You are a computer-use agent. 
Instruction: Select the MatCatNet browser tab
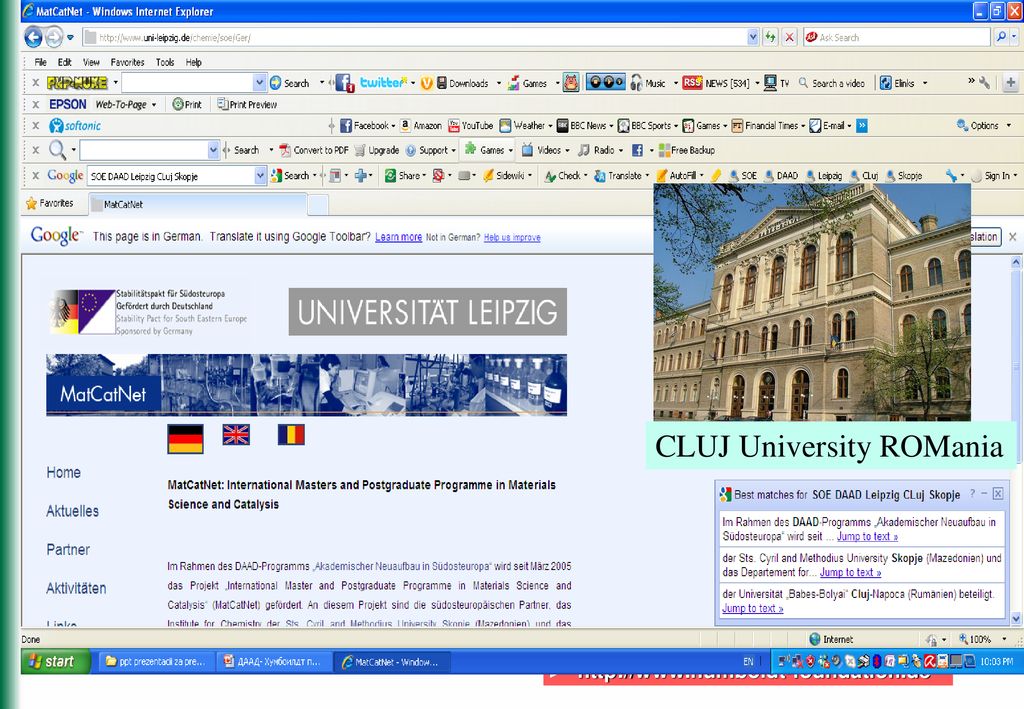[x=196, y=204]
